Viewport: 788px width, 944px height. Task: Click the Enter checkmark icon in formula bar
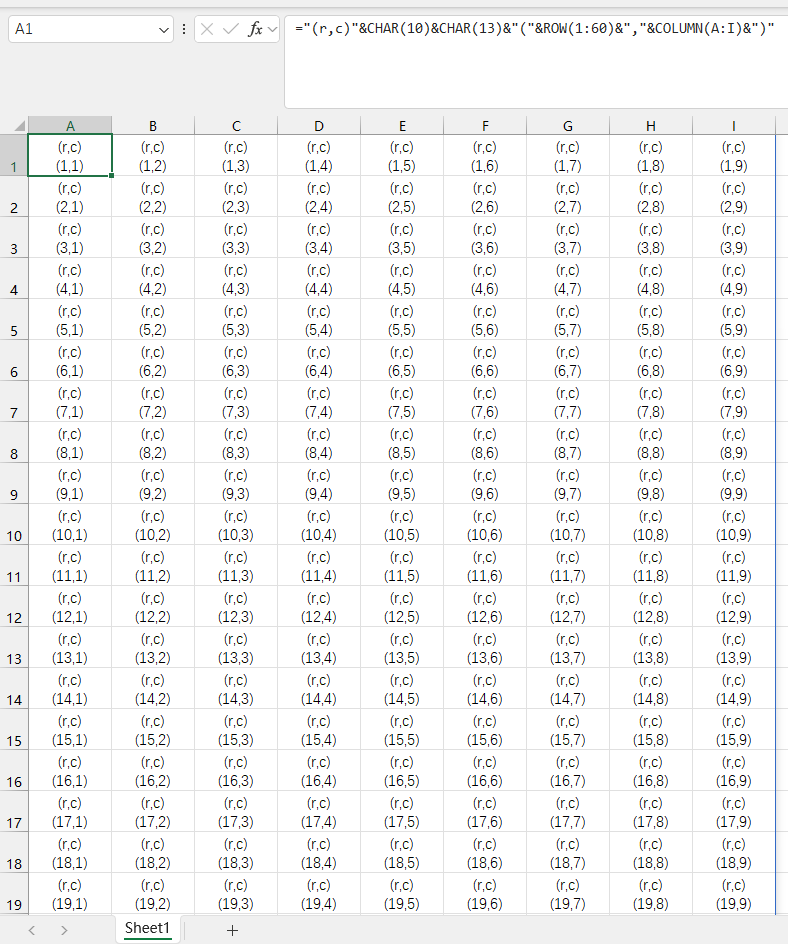(x=231, y=30)
